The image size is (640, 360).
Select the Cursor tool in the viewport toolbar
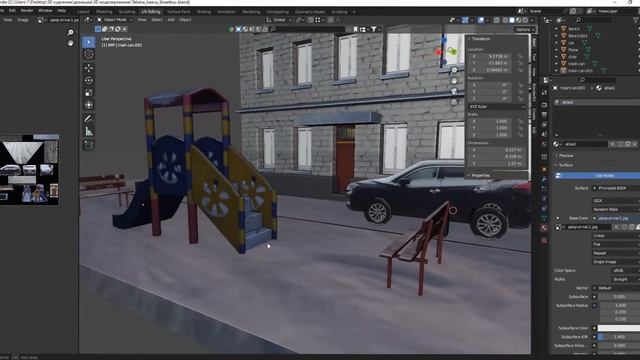89,54
